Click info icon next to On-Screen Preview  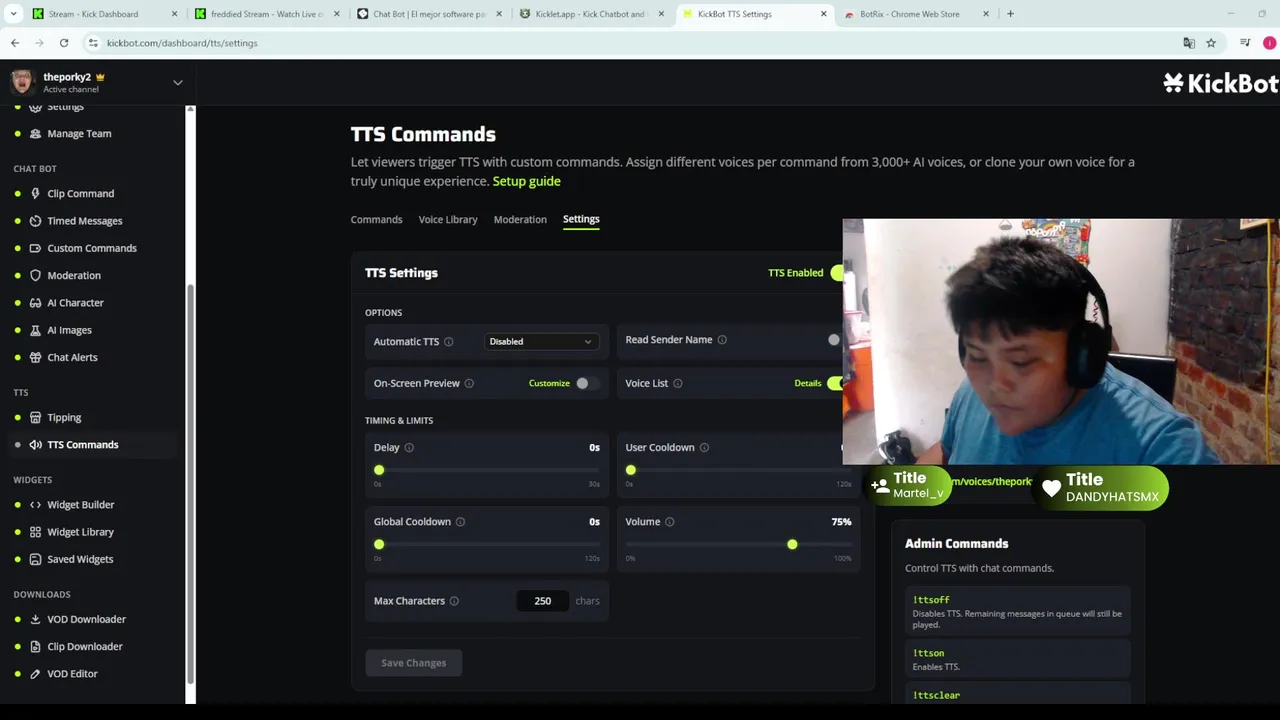(469, 384)
